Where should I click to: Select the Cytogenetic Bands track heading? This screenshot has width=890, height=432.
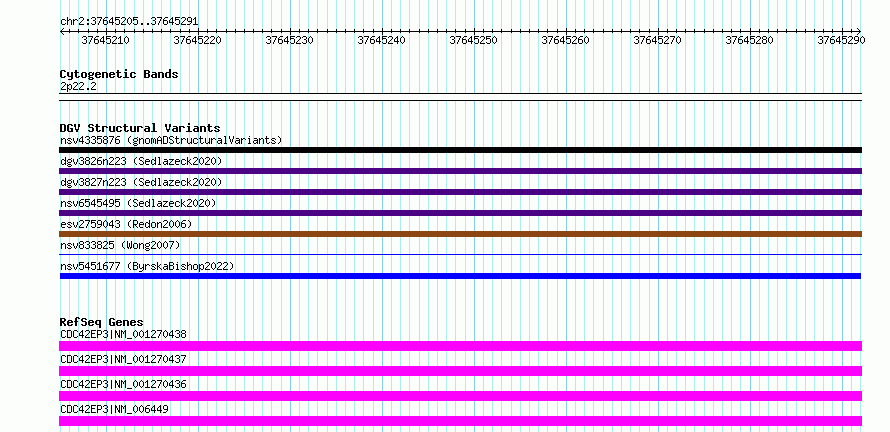click(119, 74)
